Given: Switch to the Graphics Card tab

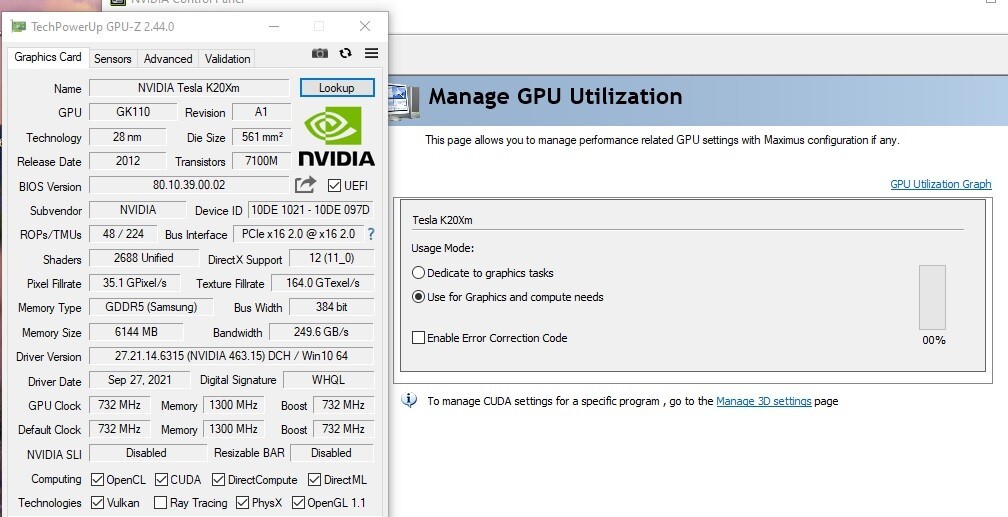Looking at the screenshot, I should click(48, 57).
